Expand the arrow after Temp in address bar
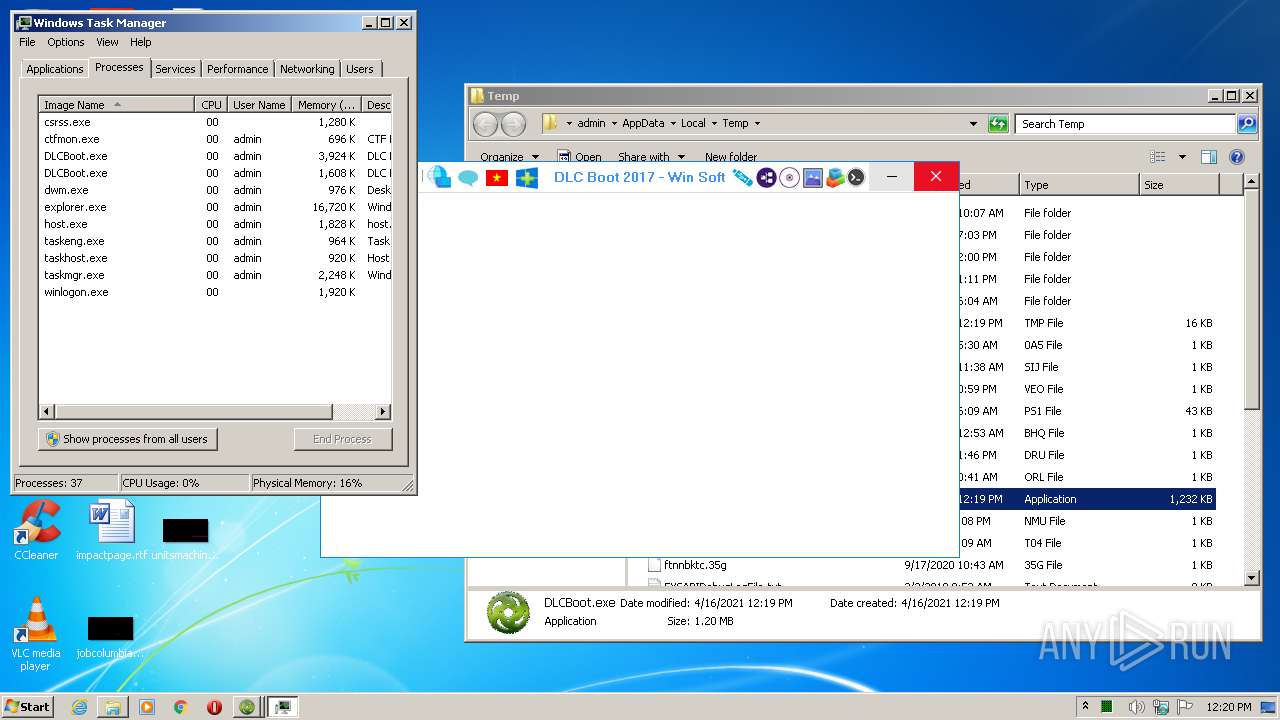This screenshot has width=1280, height=720. tap(757, 124)
